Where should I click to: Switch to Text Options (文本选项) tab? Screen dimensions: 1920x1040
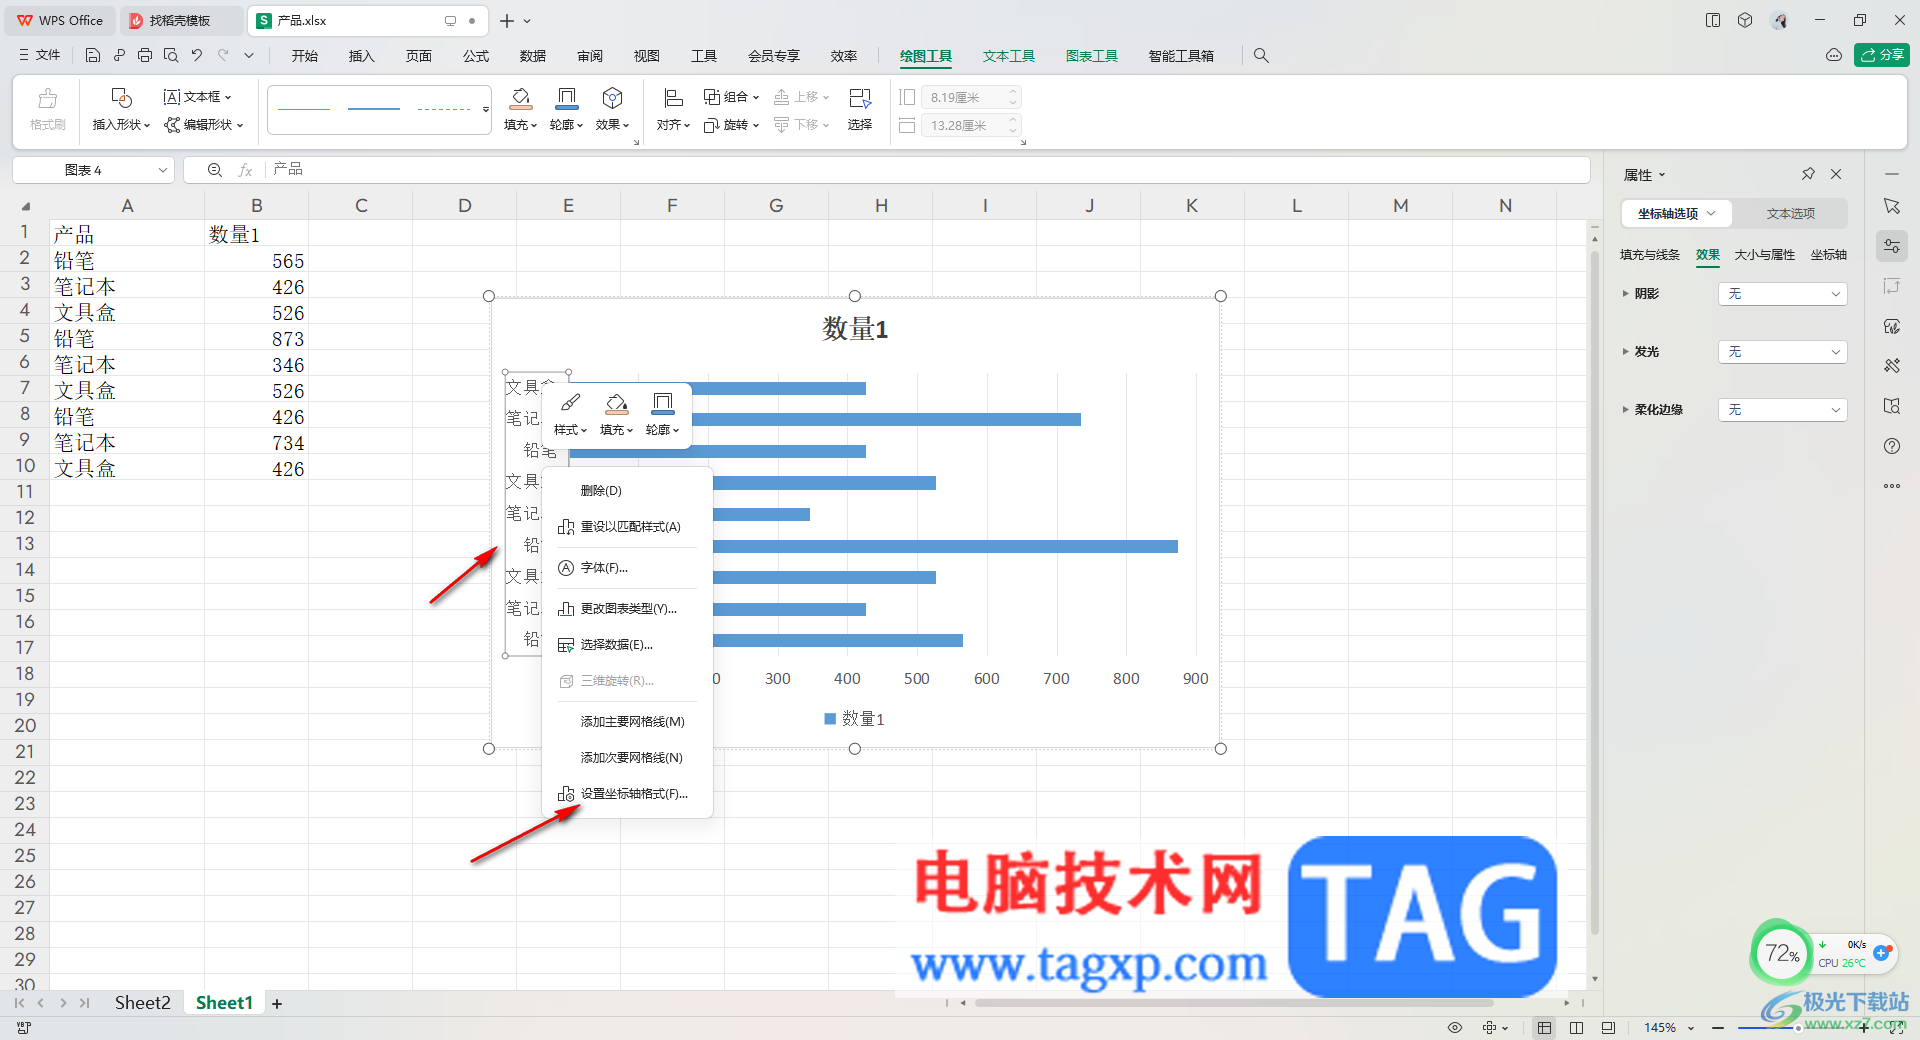[1790, 214]
